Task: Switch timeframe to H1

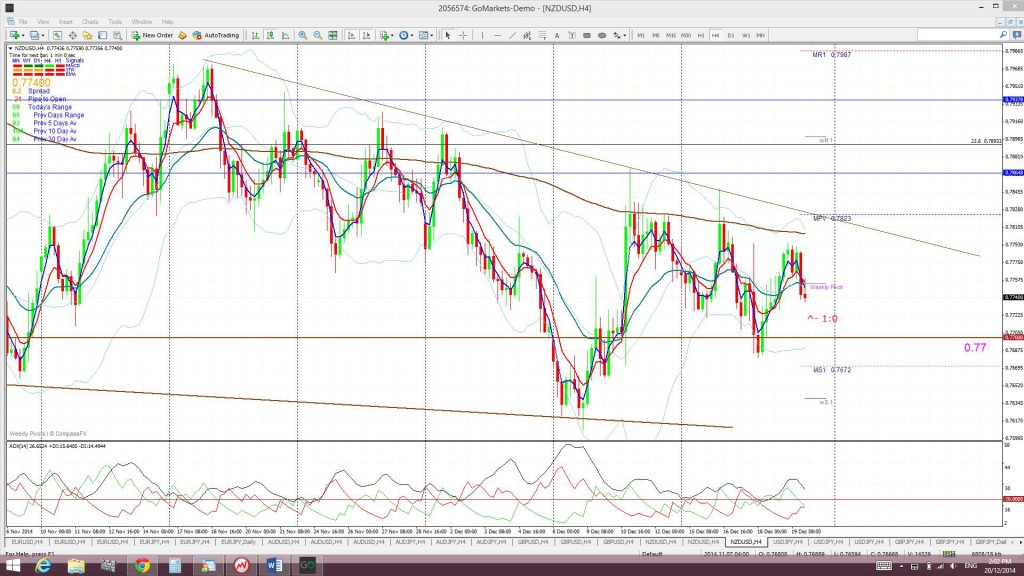Action: [701, 35]
